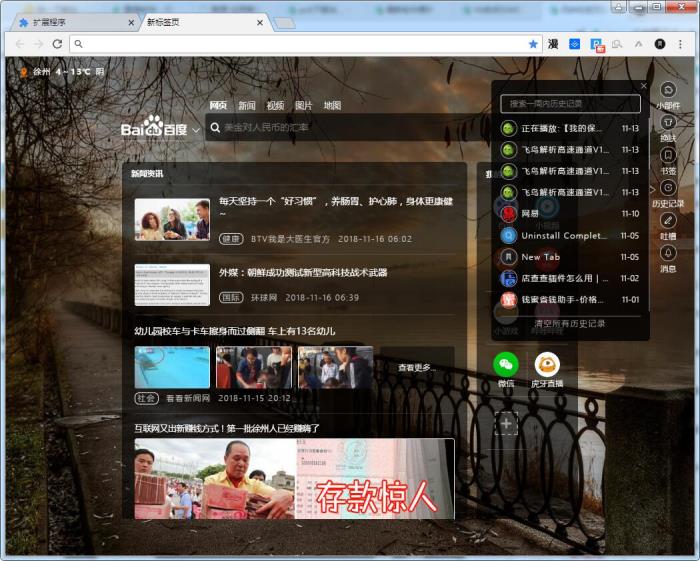Open the blue pool school bus thumbnail

pyautogui.click(x=172, y=367)
